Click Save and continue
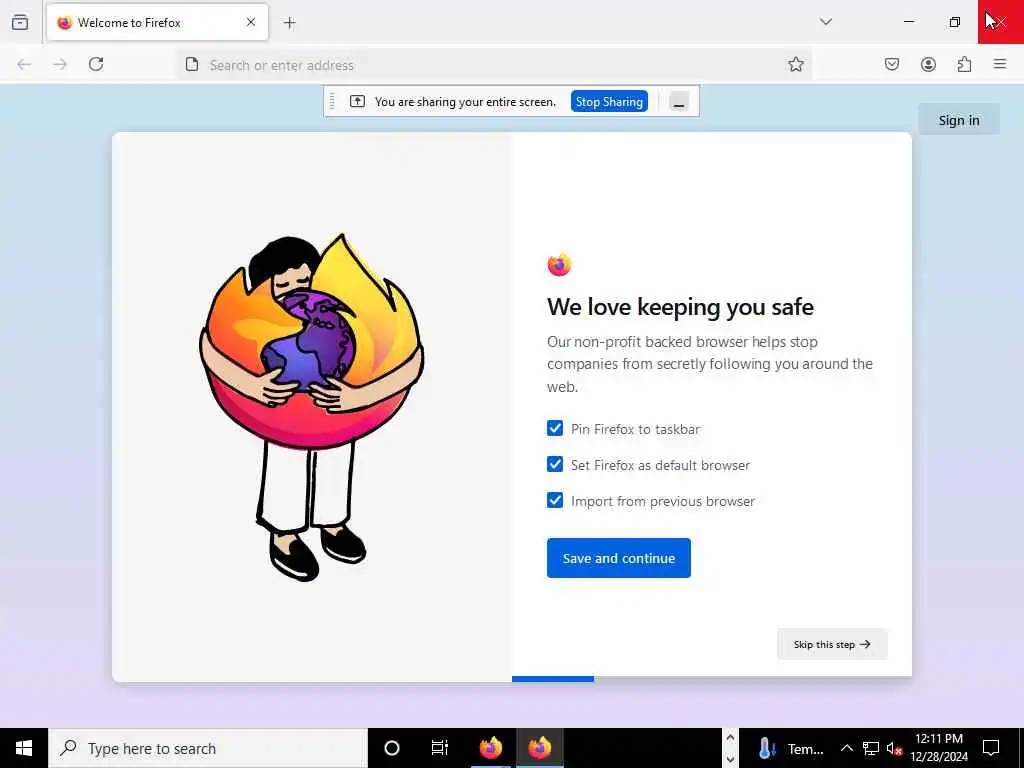The height and width of the screenshot is (768, 1024). (x=618, y=558)
